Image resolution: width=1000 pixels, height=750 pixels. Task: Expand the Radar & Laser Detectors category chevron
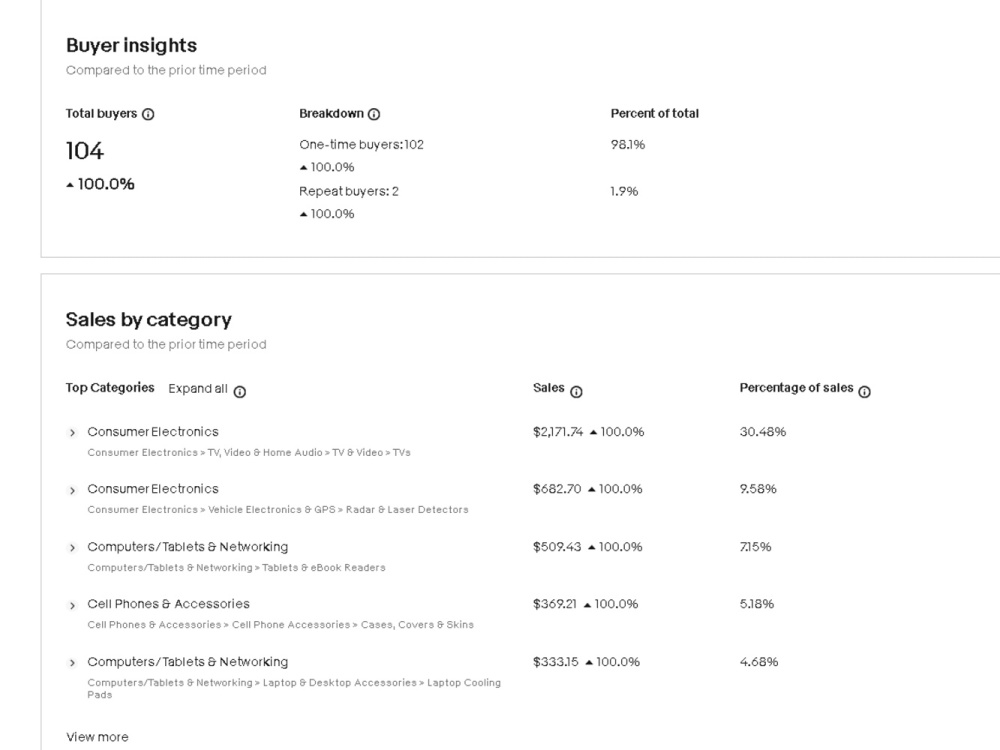click(72, 490)
